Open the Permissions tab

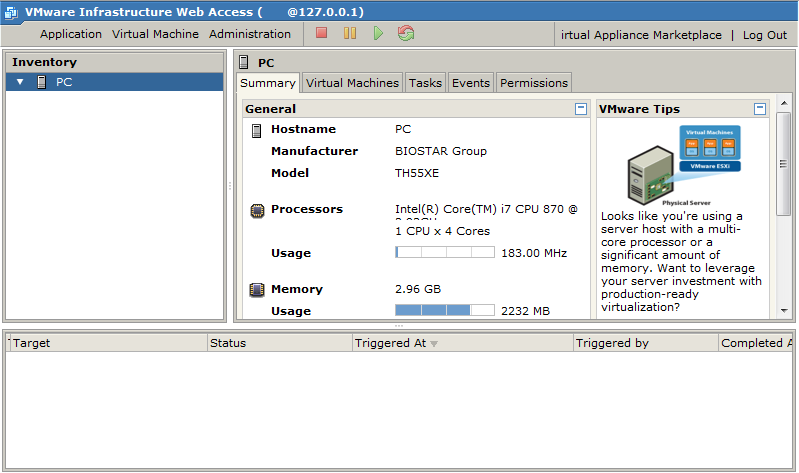tap(534, 83)
